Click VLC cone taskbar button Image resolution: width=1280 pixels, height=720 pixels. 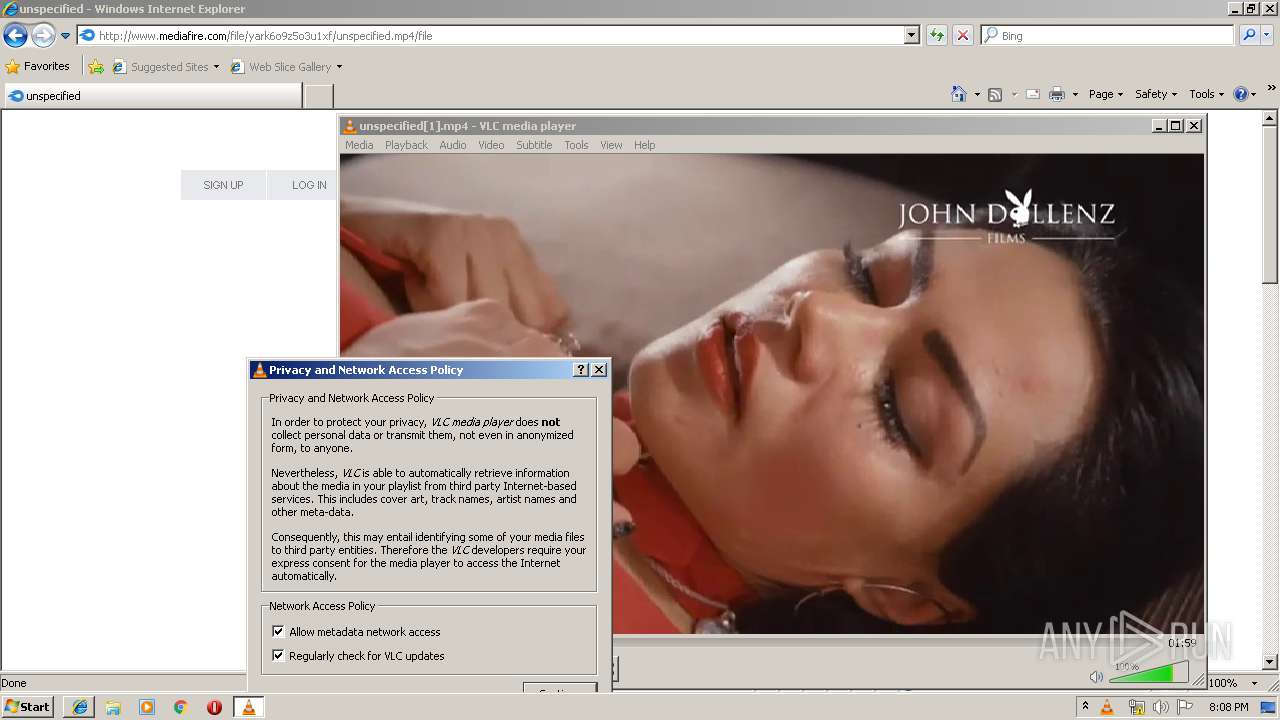[248, 707]
